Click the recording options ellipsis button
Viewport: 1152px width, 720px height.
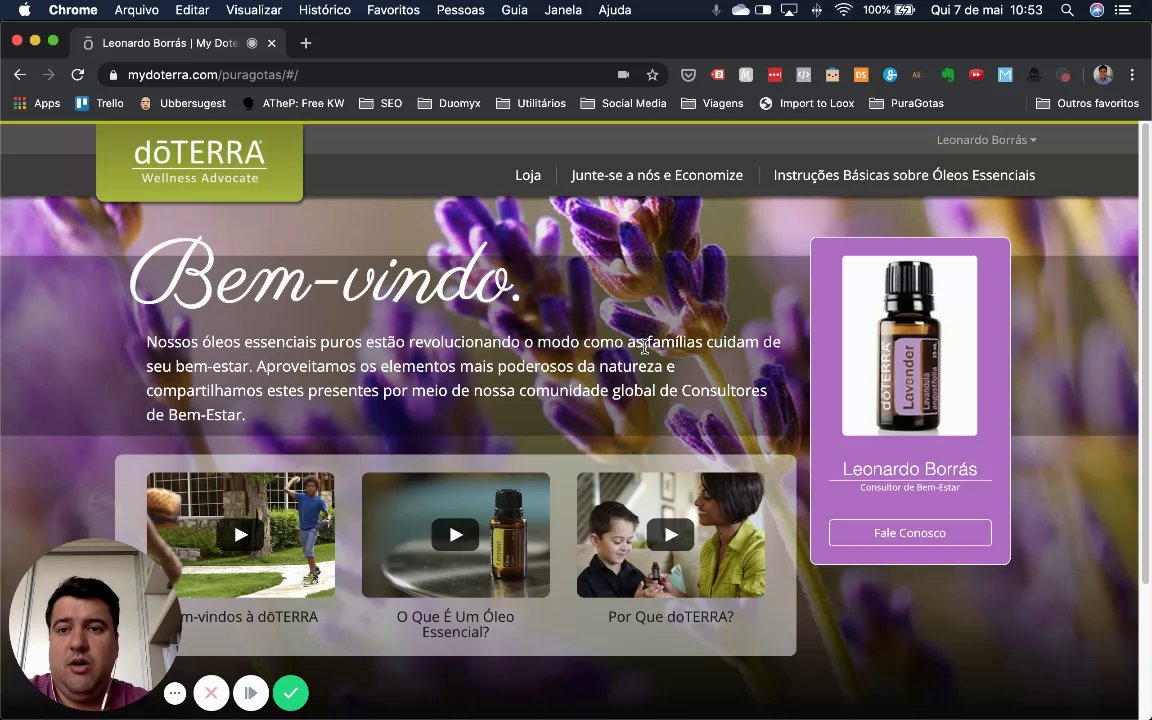pos(175,693)
